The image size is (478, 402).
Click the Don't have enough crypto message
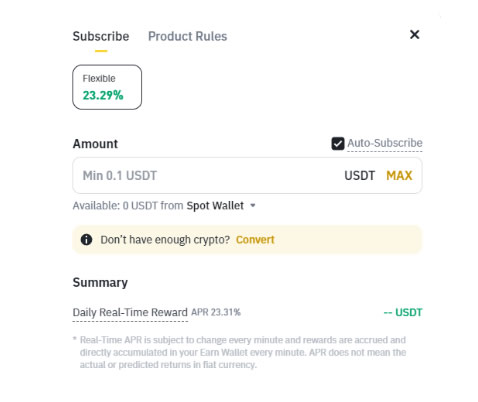pyautogui.click(x=165, y=240)
